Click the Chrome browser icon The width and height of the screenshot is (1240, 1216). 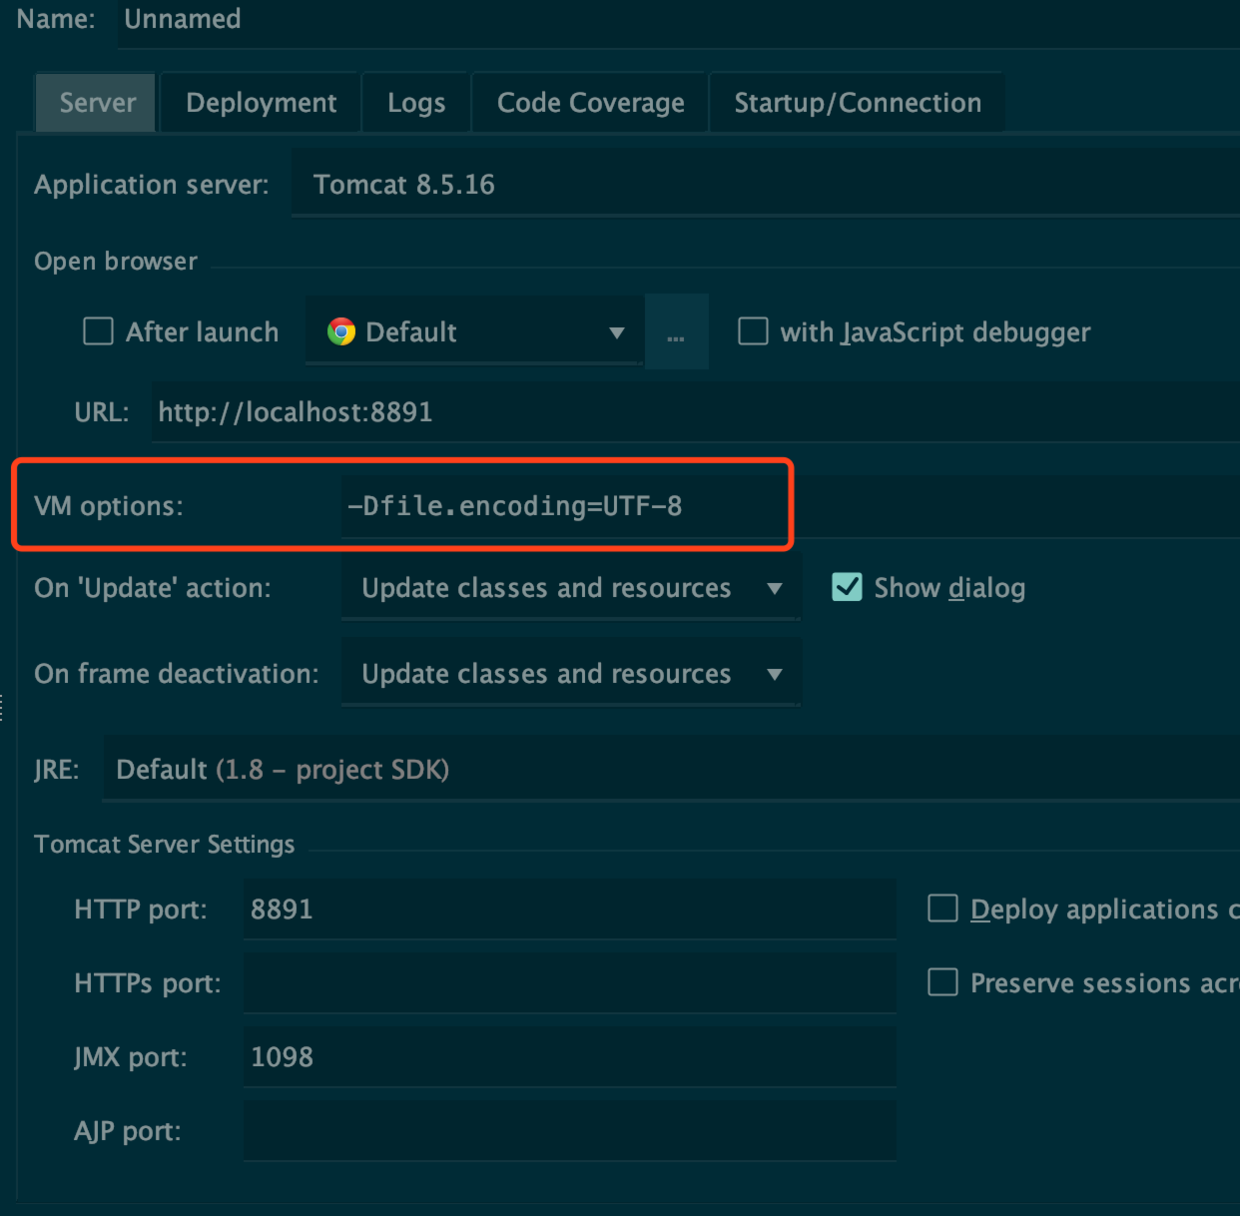click(x=342, y=332)
